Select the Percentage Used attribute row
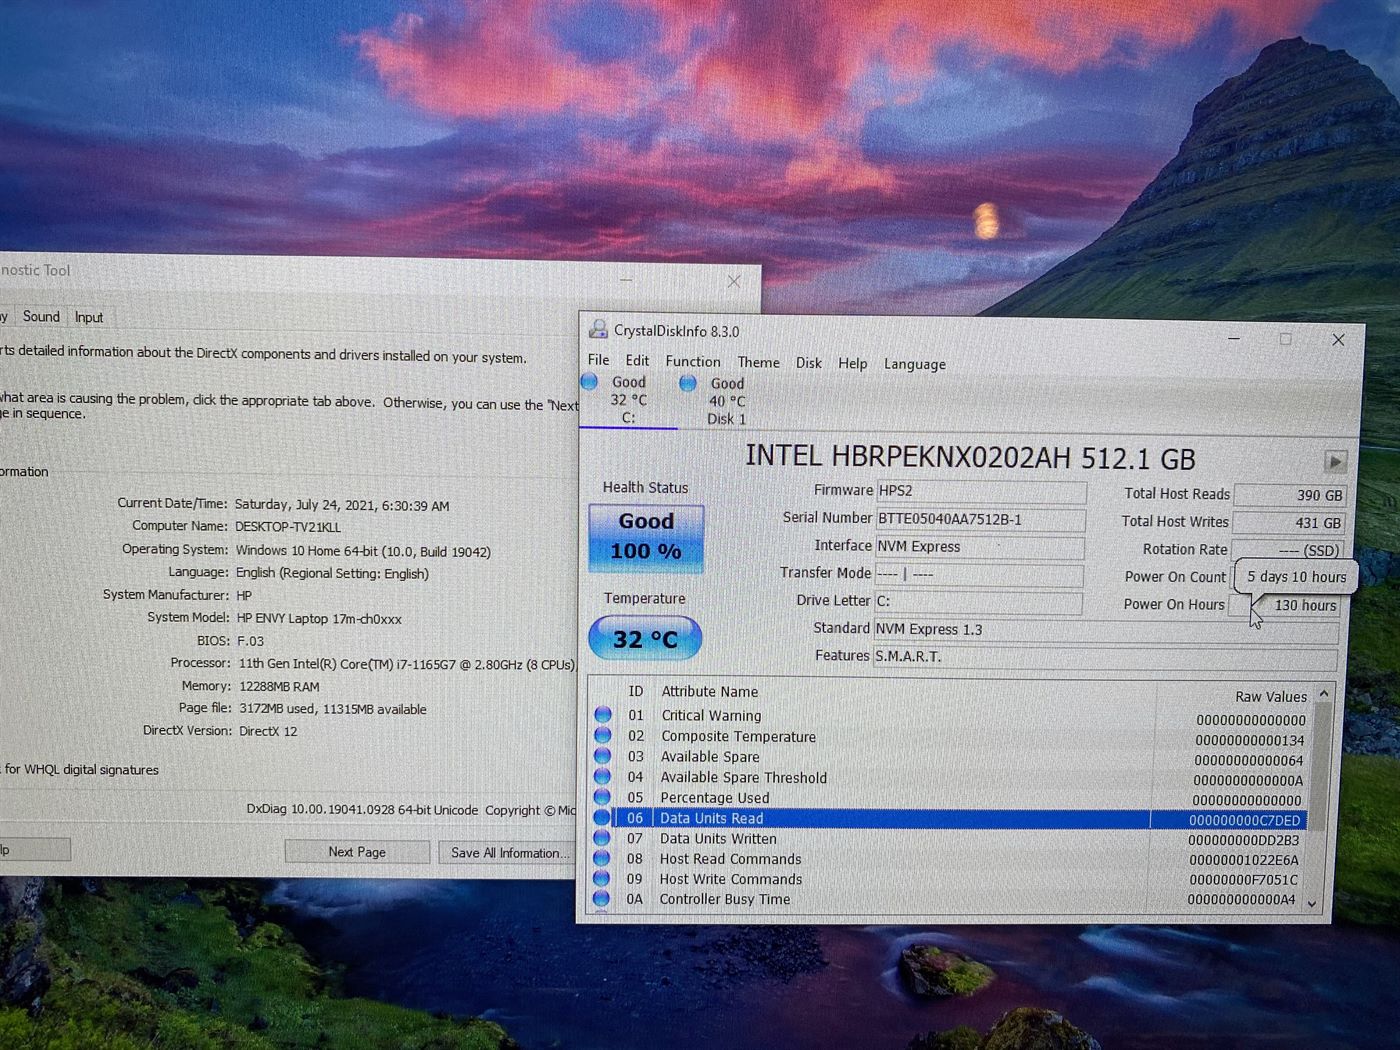The height and width of the screenshot is (1050, 1400). tap(950, 799)
